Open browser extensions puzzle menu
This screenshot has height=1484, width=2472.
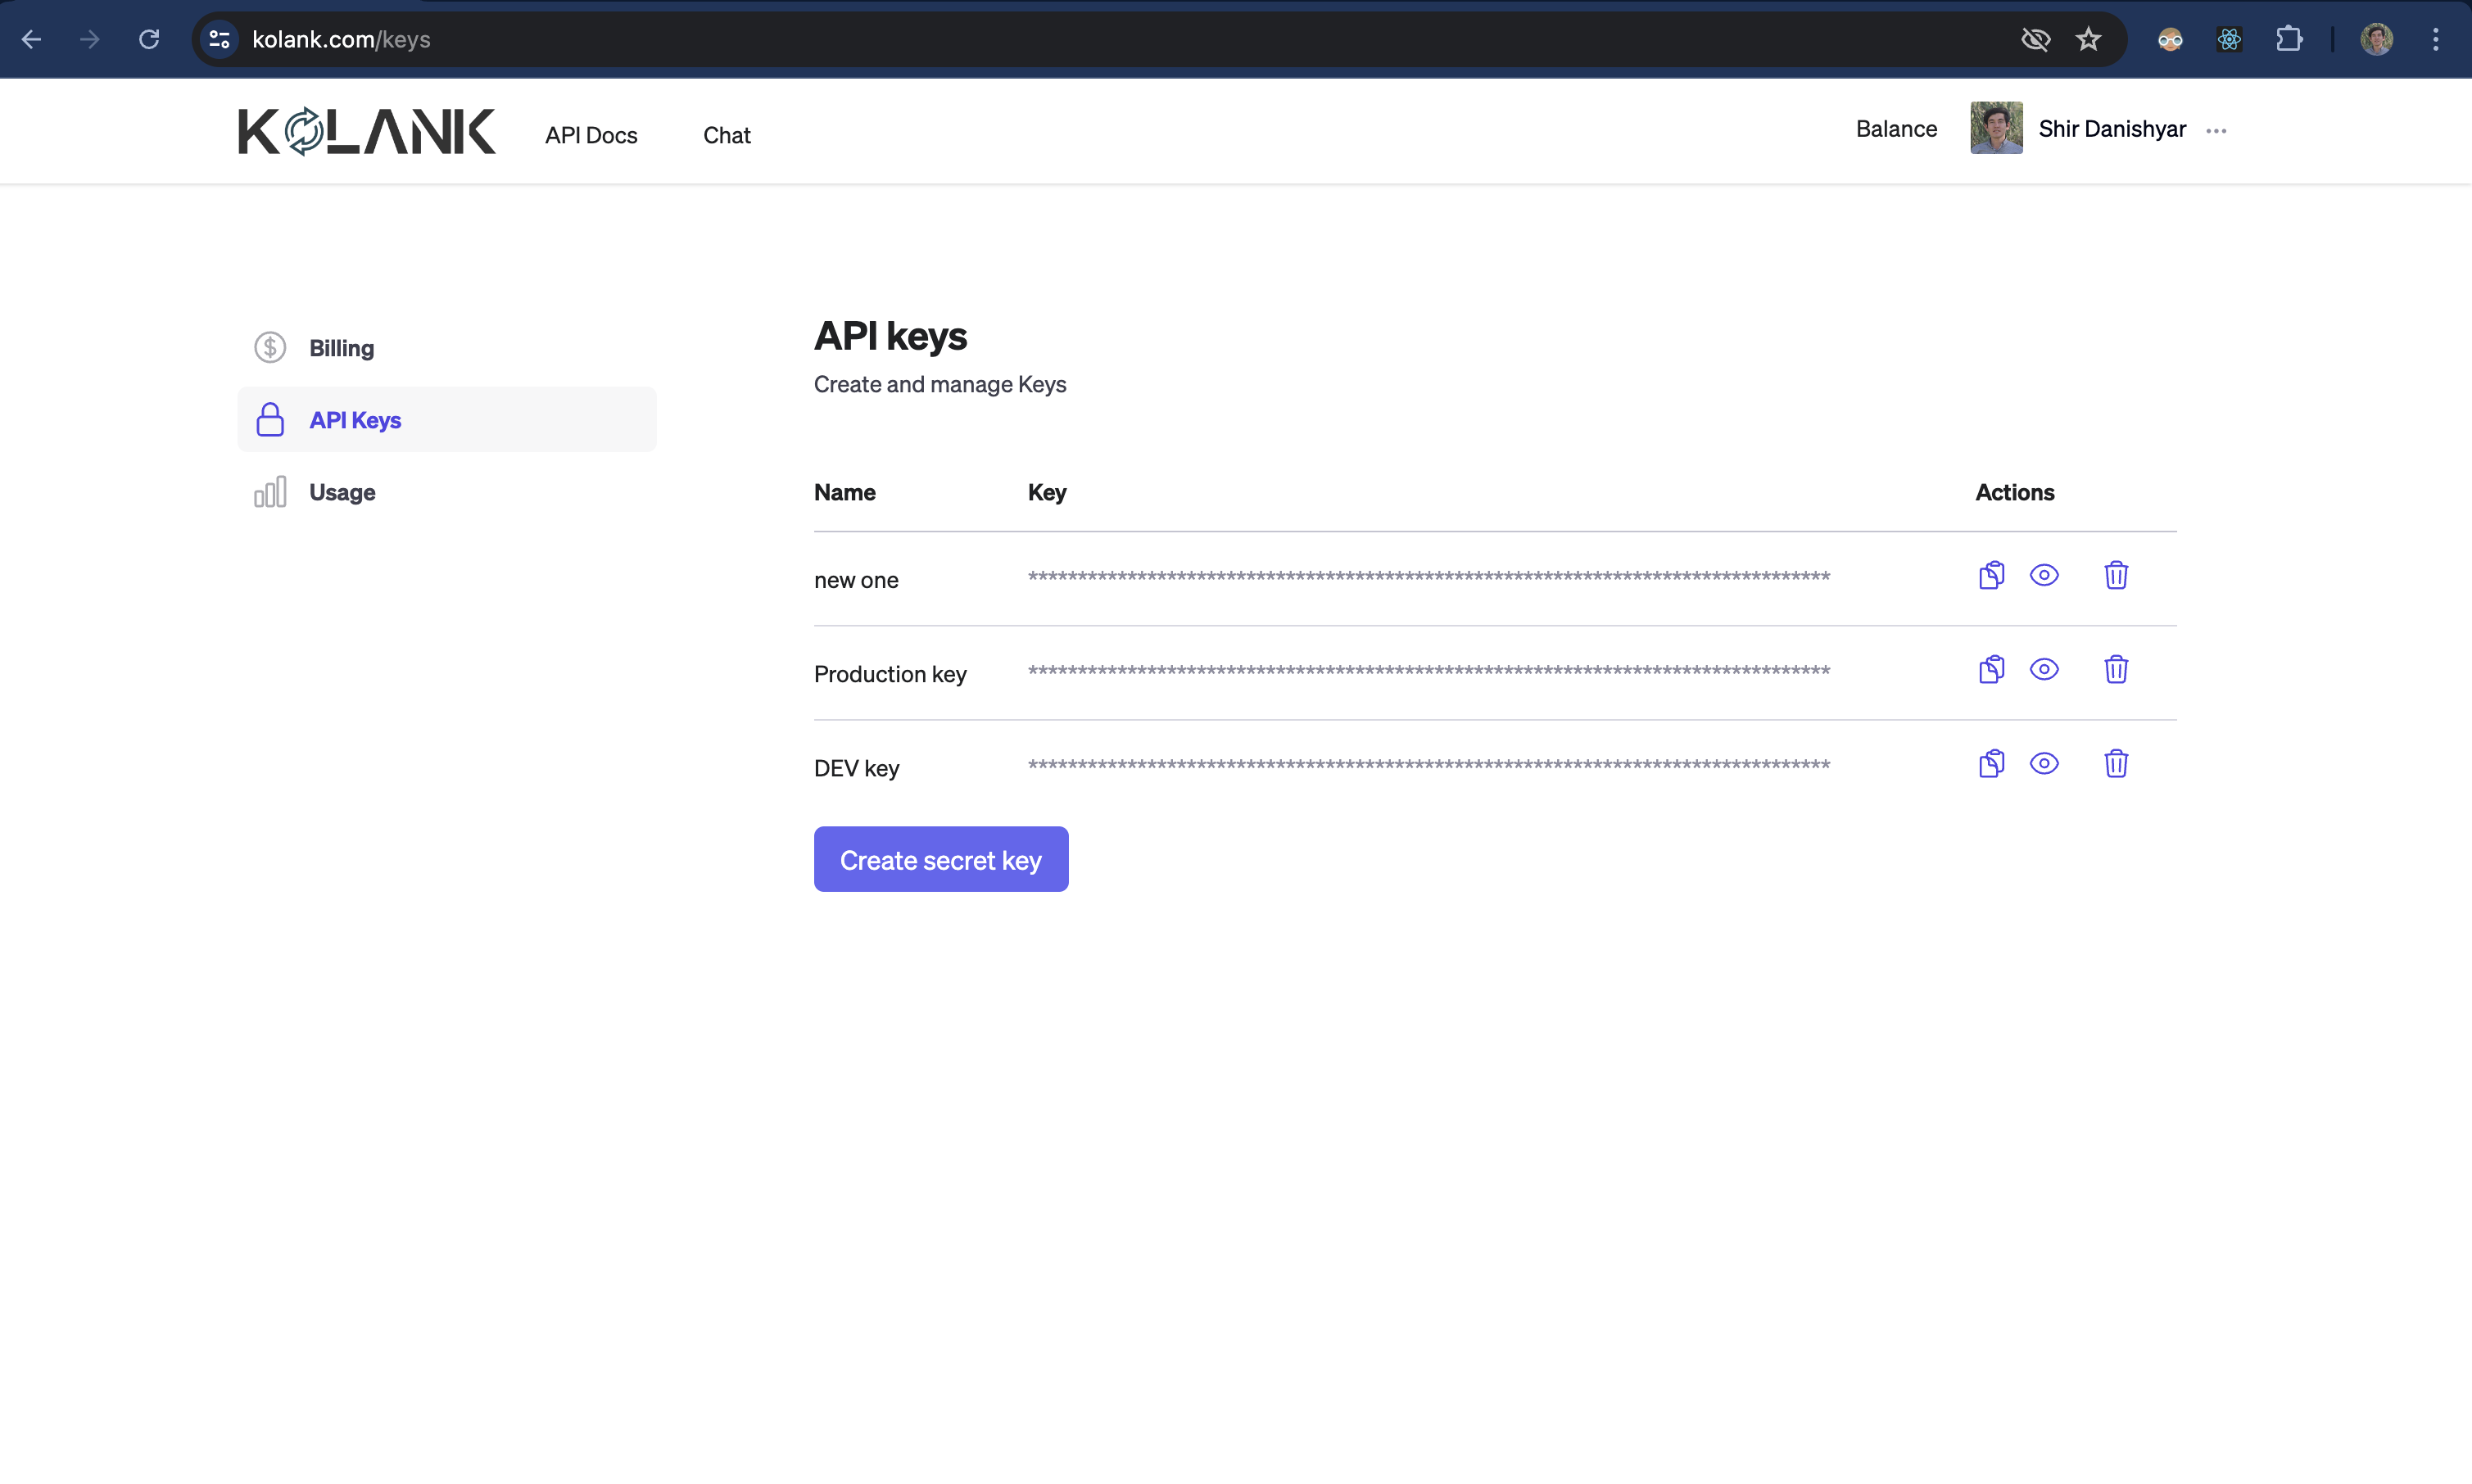(x=2288, y=39)
